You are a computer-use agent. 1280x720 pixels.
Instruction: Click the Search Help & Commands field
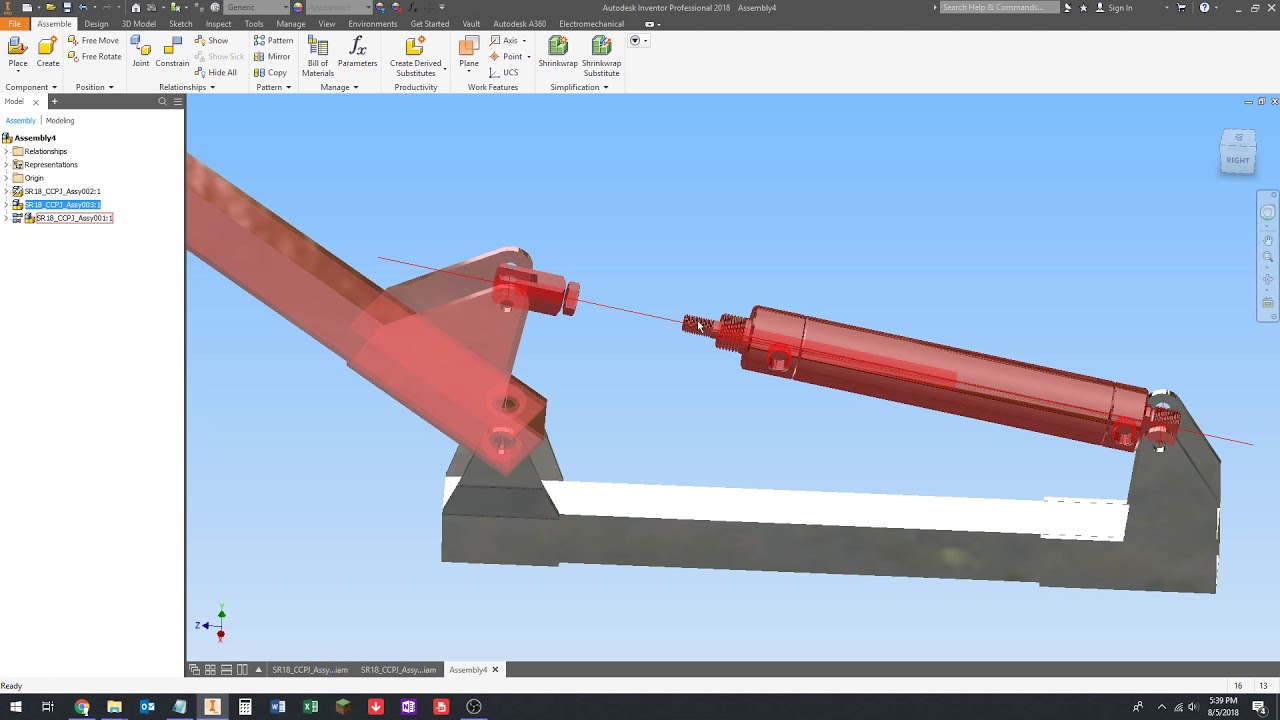coord(1000,7)
